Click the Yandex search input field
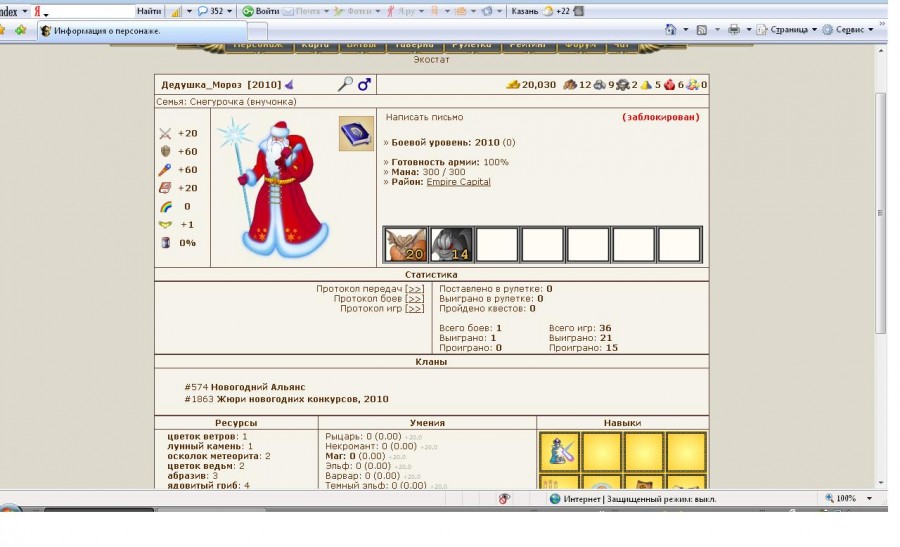Viewport: 900px width, 547px height. [83, 11]
